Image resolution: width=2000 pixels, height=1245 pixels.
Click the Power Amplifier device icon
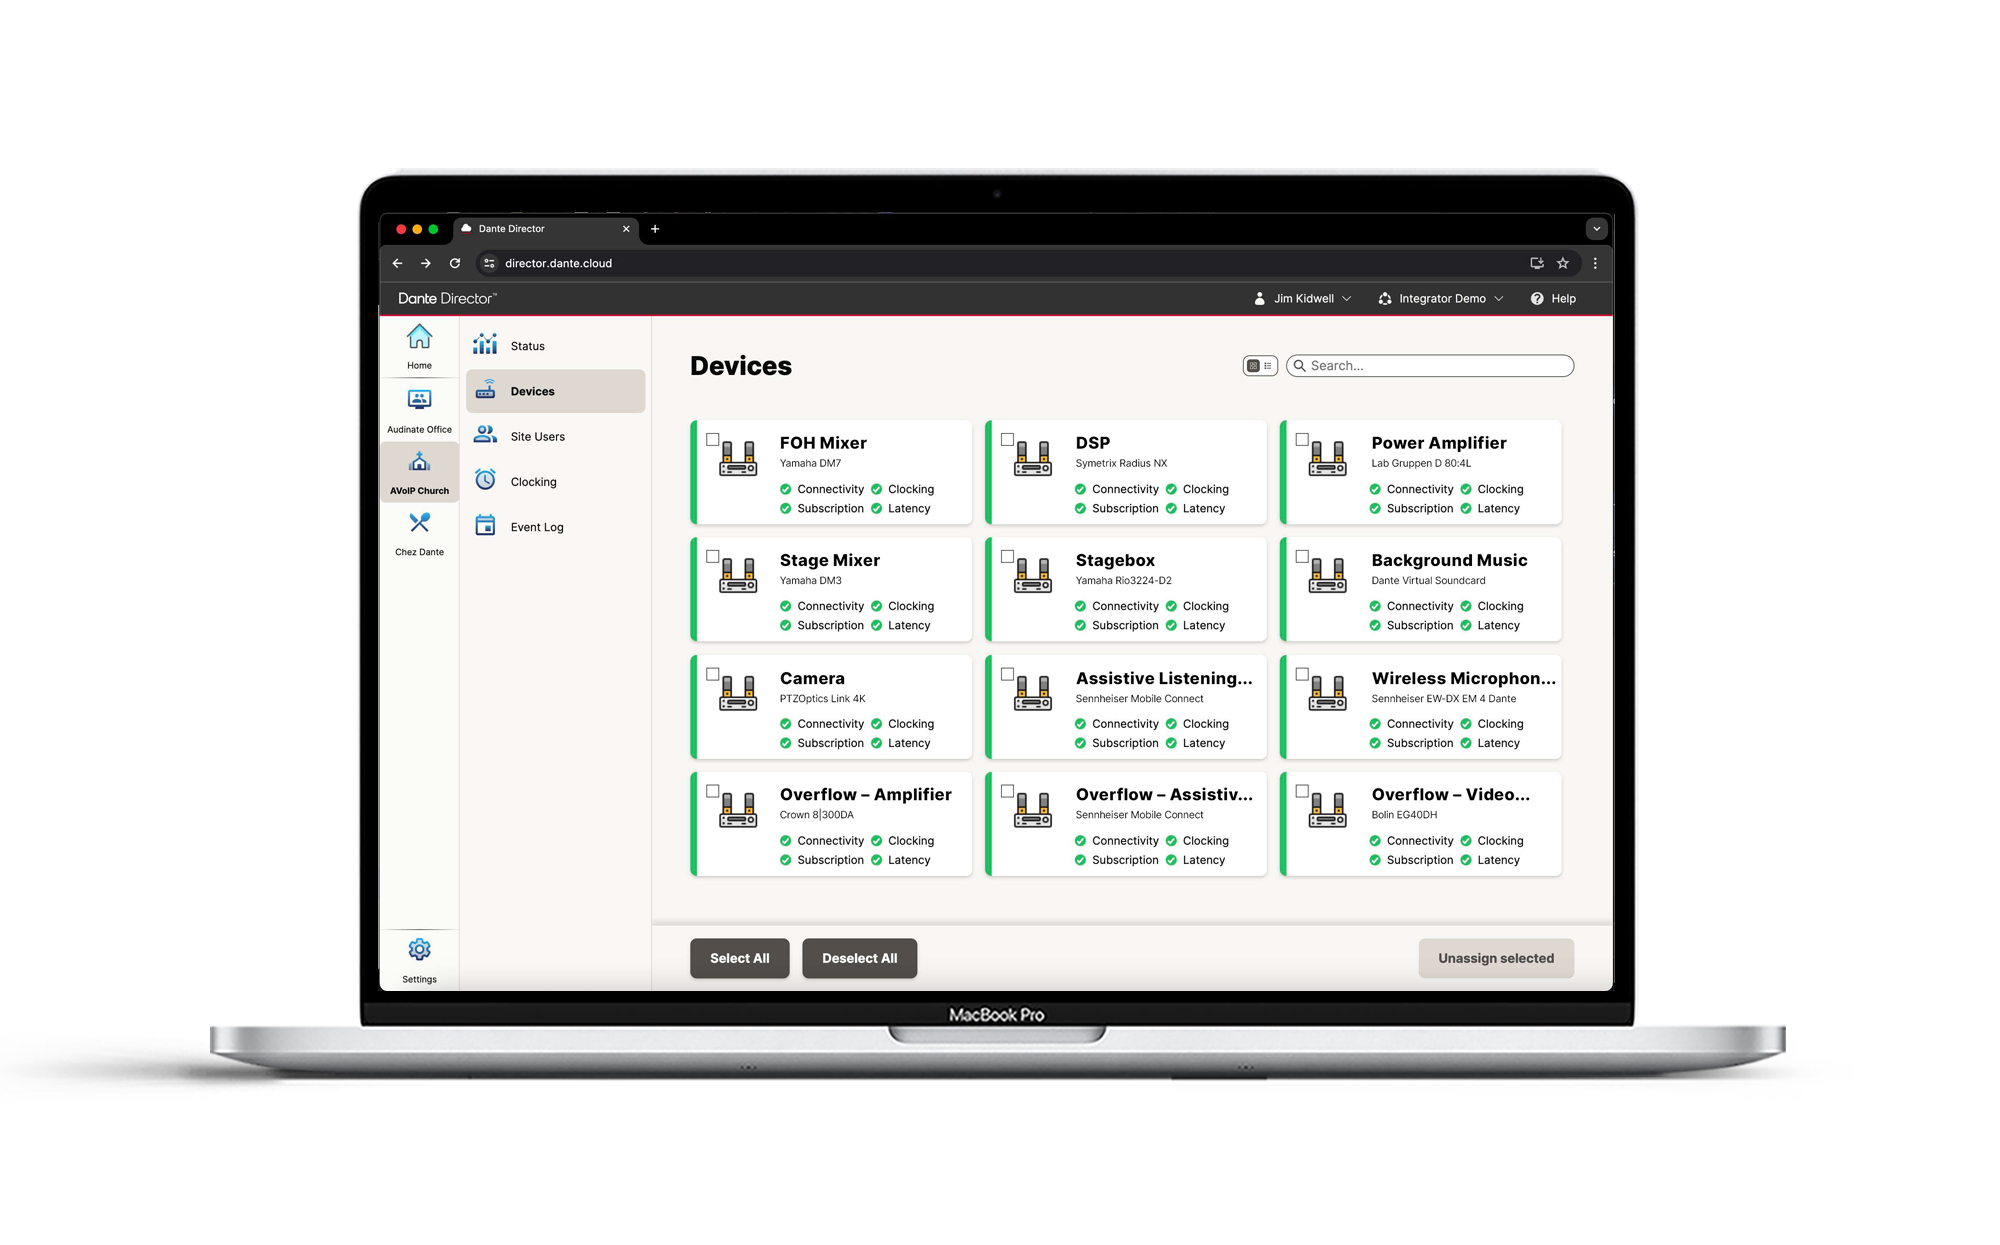pyautogui.click(x=1328, y=458)
